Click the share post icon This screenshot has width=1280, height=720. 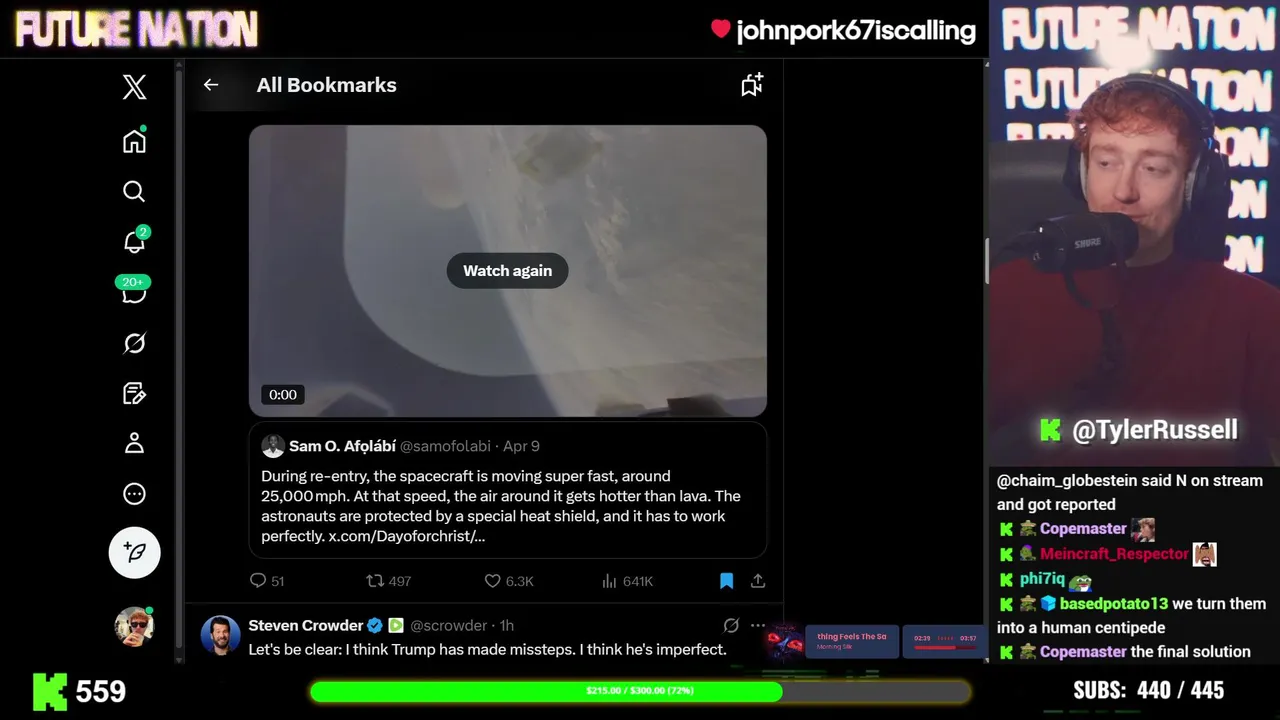pos(758,581)
